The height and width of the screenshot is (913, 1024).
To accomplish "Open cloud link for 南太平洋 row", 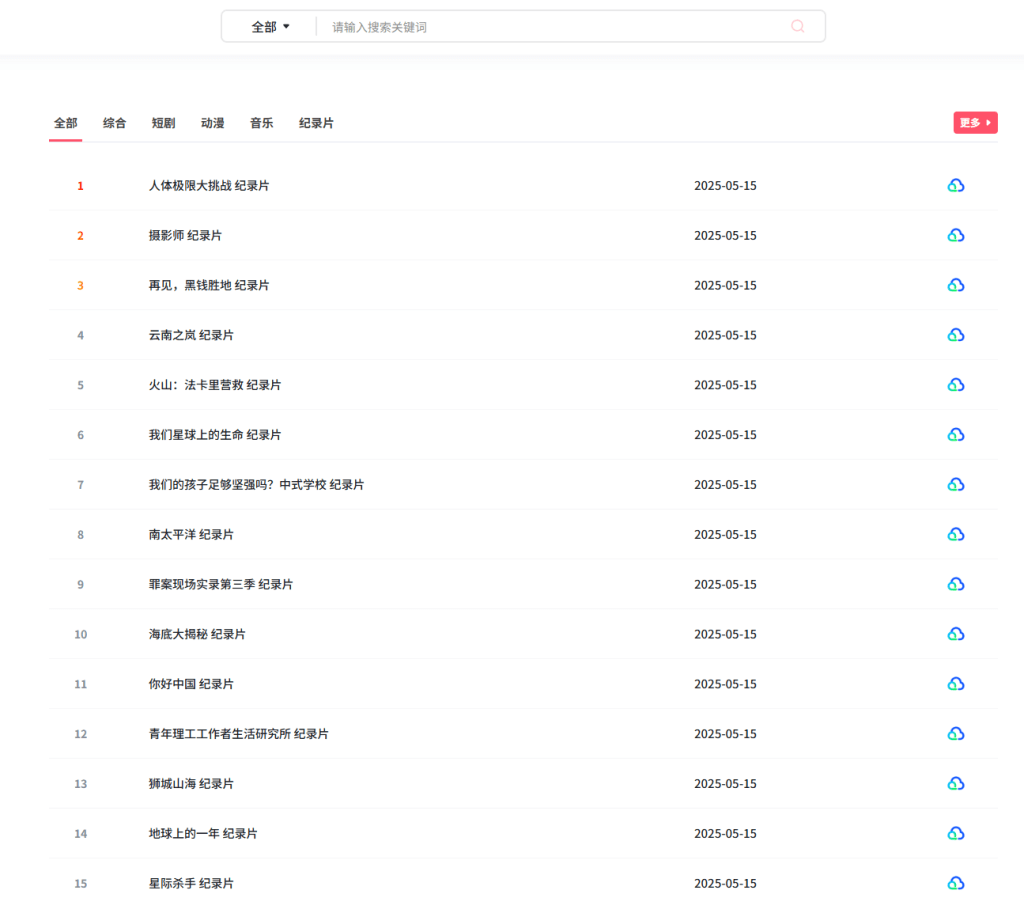I will tap(955, 535).
